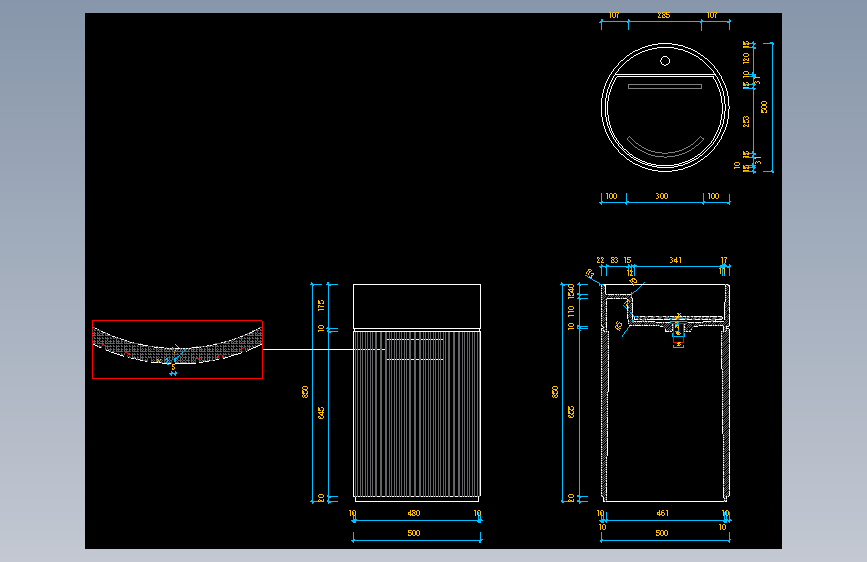Select the 341 dimension above section view
This screenshot has height=562, width=867.
coord(676,260)
